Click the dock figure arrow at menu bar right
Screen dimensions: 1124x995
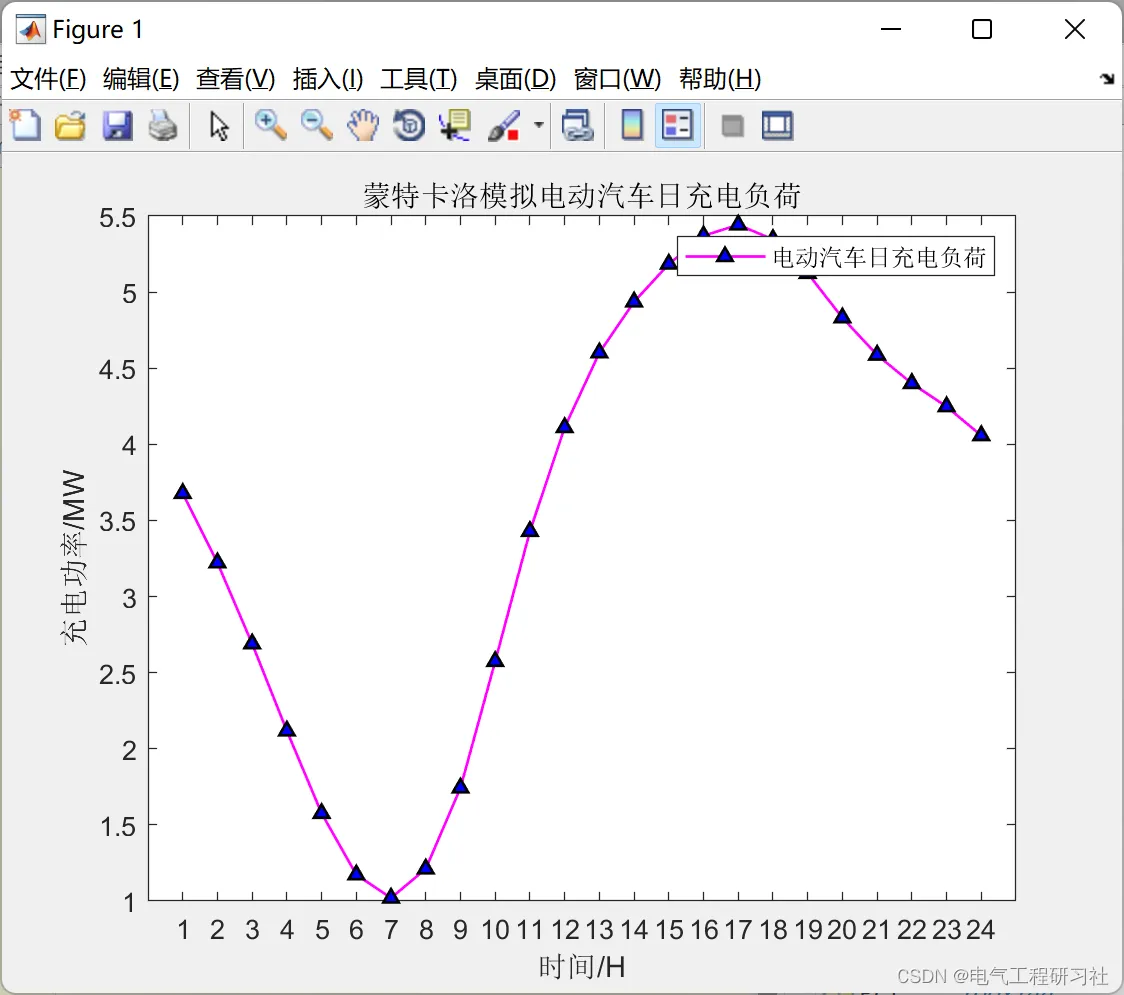point(1108,78)
